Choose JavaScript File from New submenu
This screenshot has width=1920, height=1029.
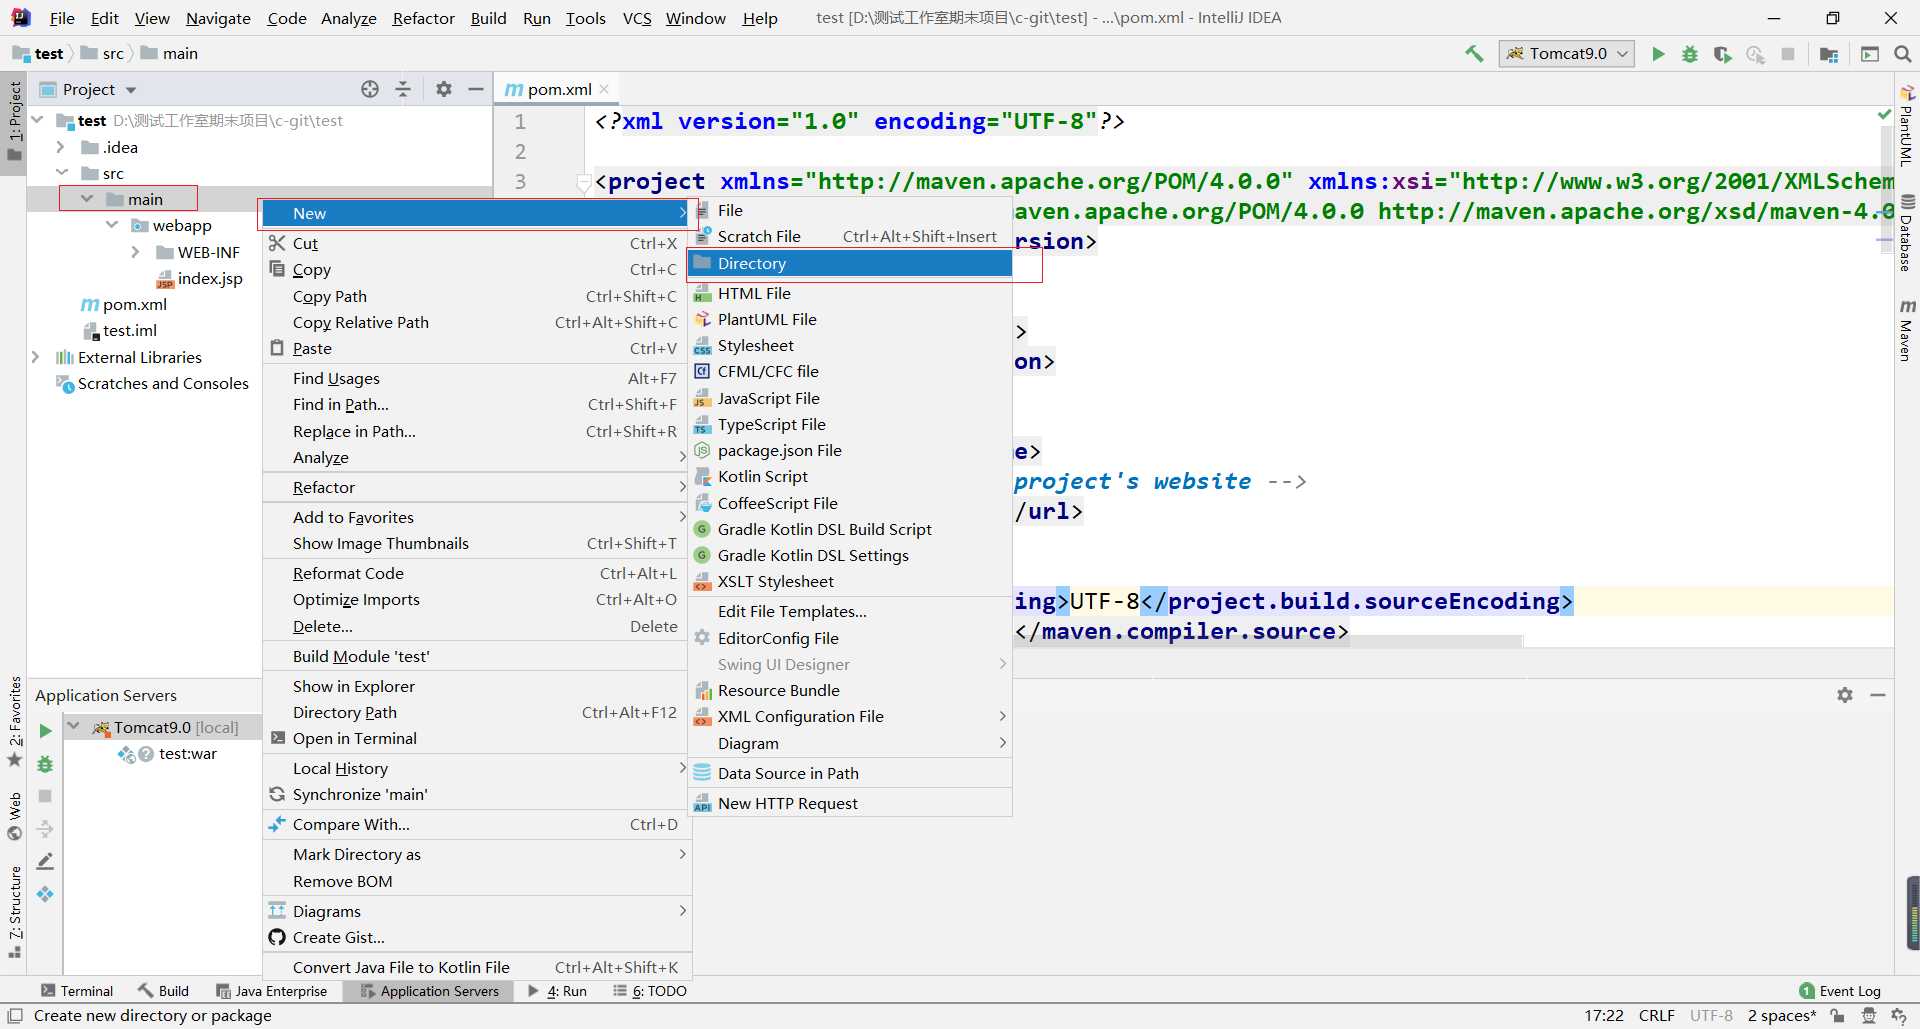coord(850,398)
